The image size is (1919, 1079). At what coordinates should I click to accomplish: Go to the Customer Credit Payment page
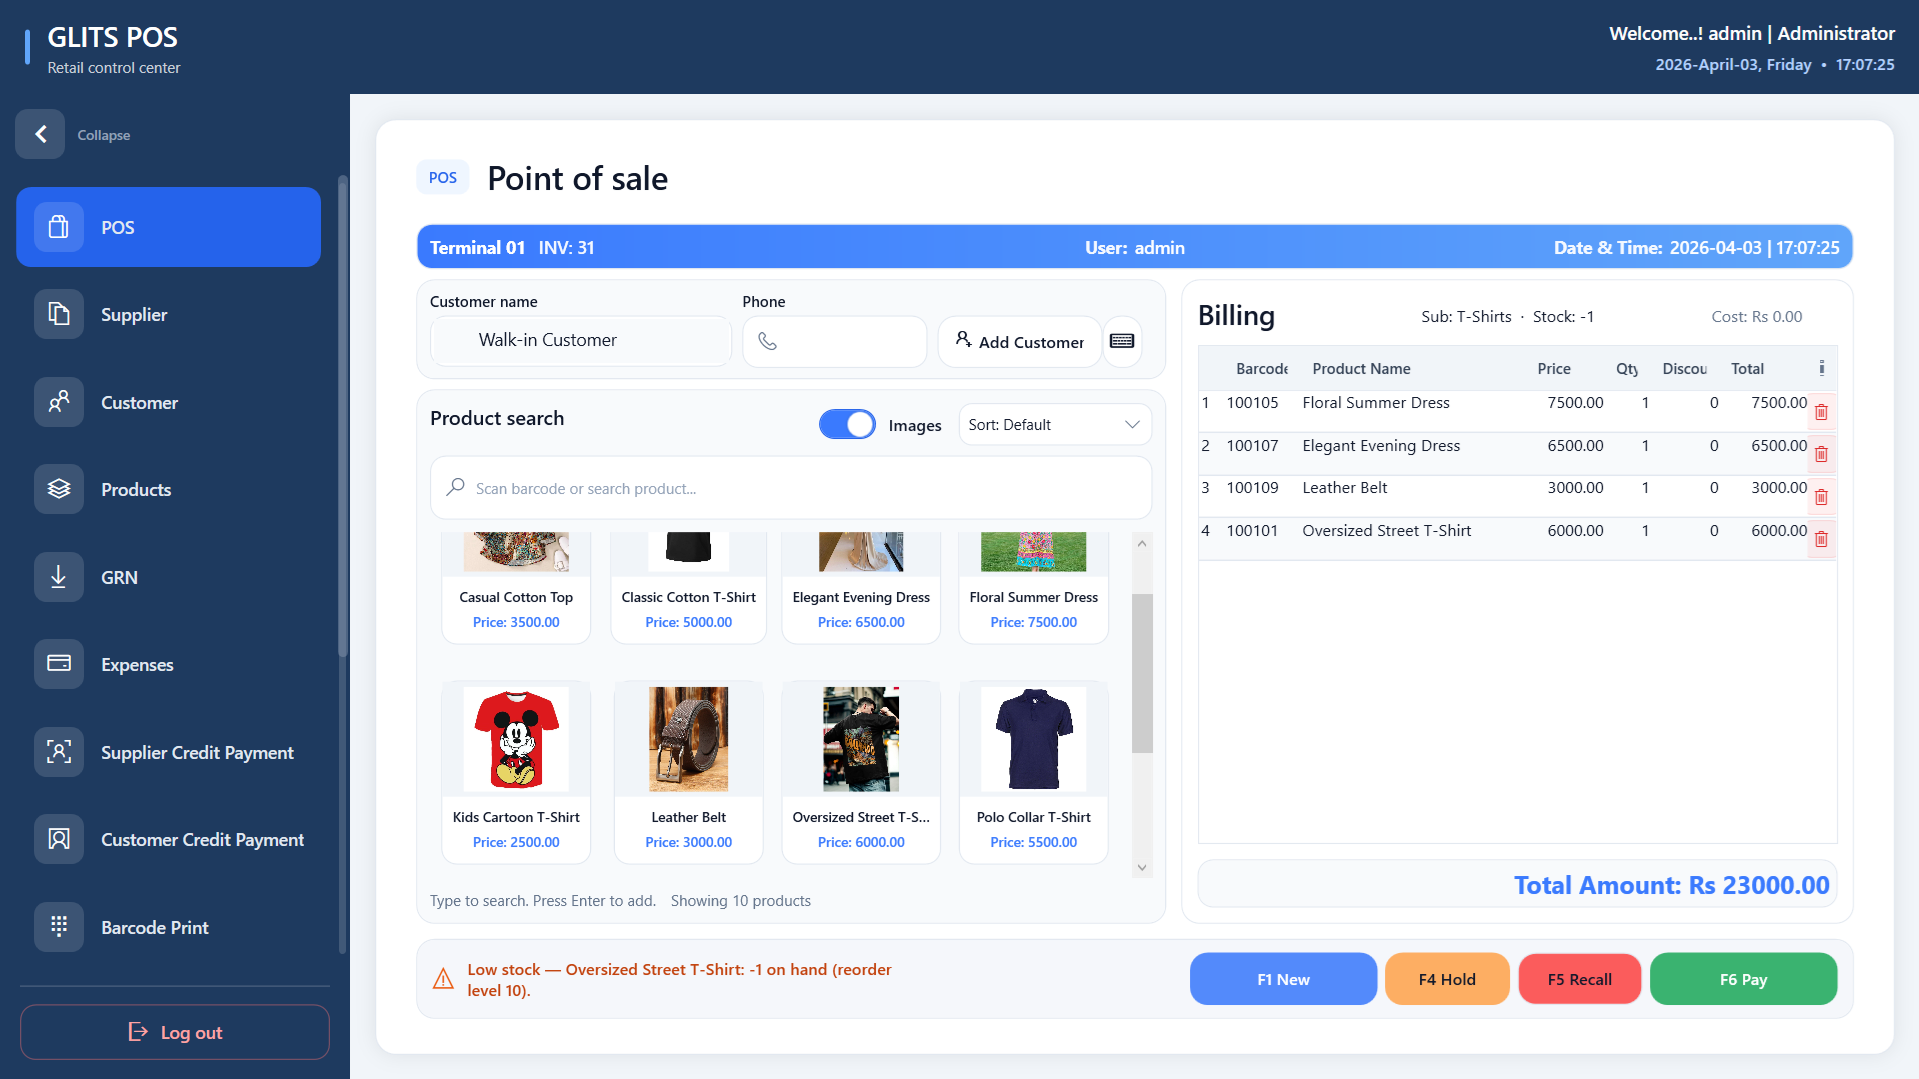[202, 840]
